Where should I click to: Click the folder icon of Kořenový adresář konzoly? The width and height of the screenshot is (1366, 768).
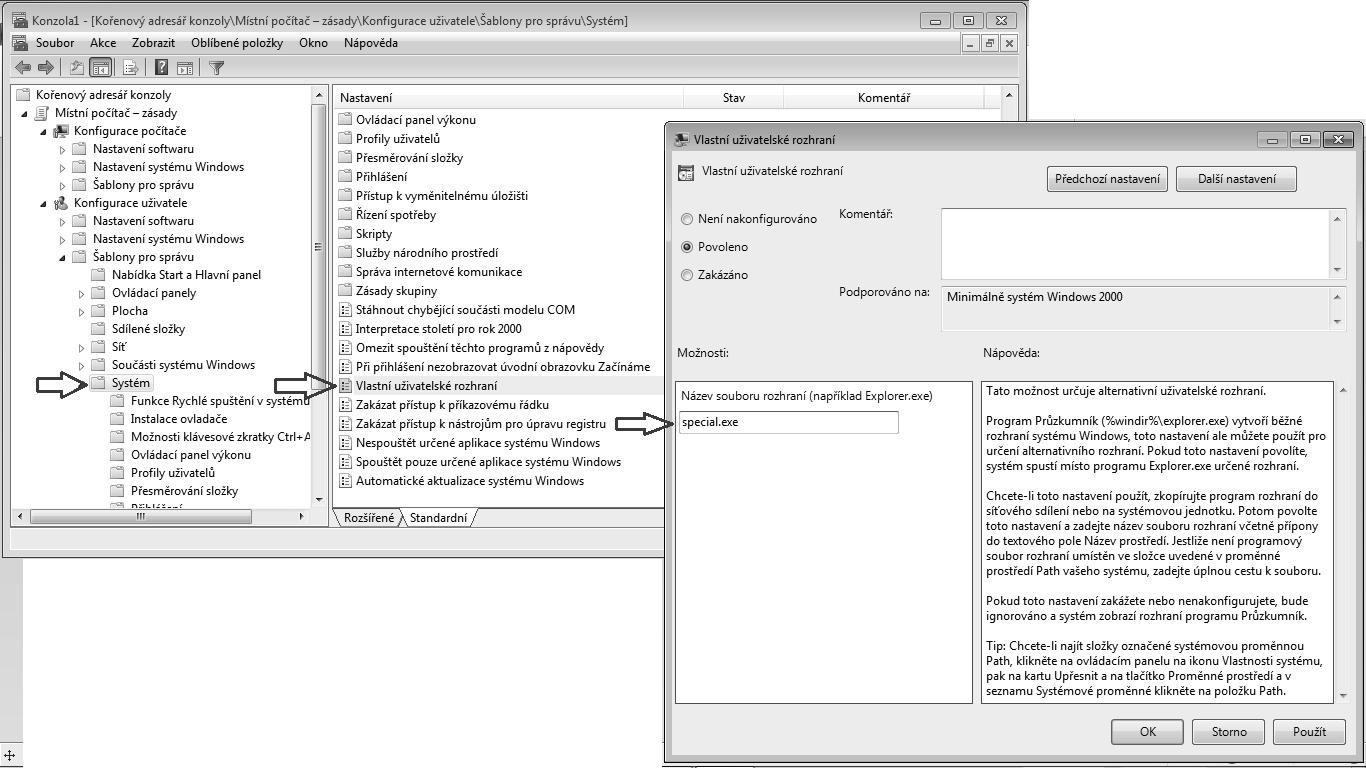(24, 95)
